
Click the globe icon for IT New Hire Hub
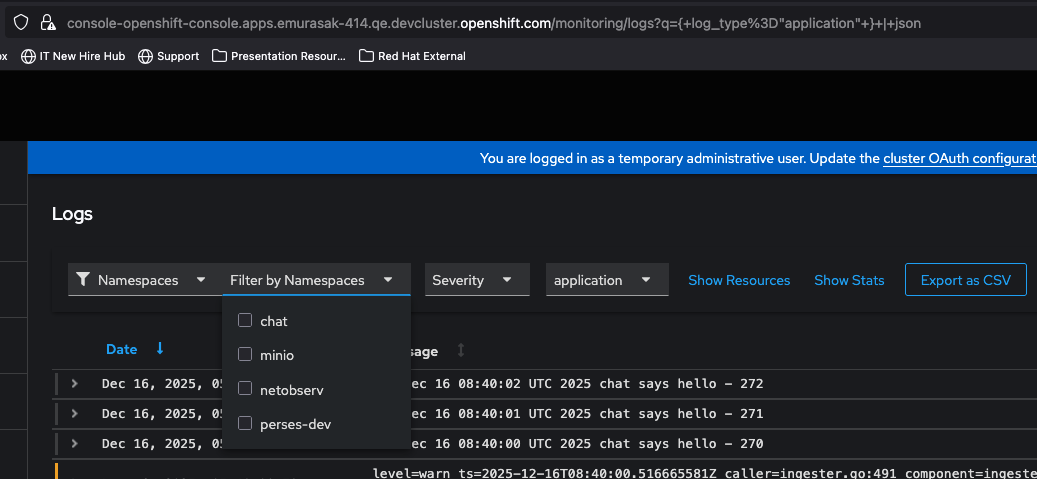coord(28,56)
